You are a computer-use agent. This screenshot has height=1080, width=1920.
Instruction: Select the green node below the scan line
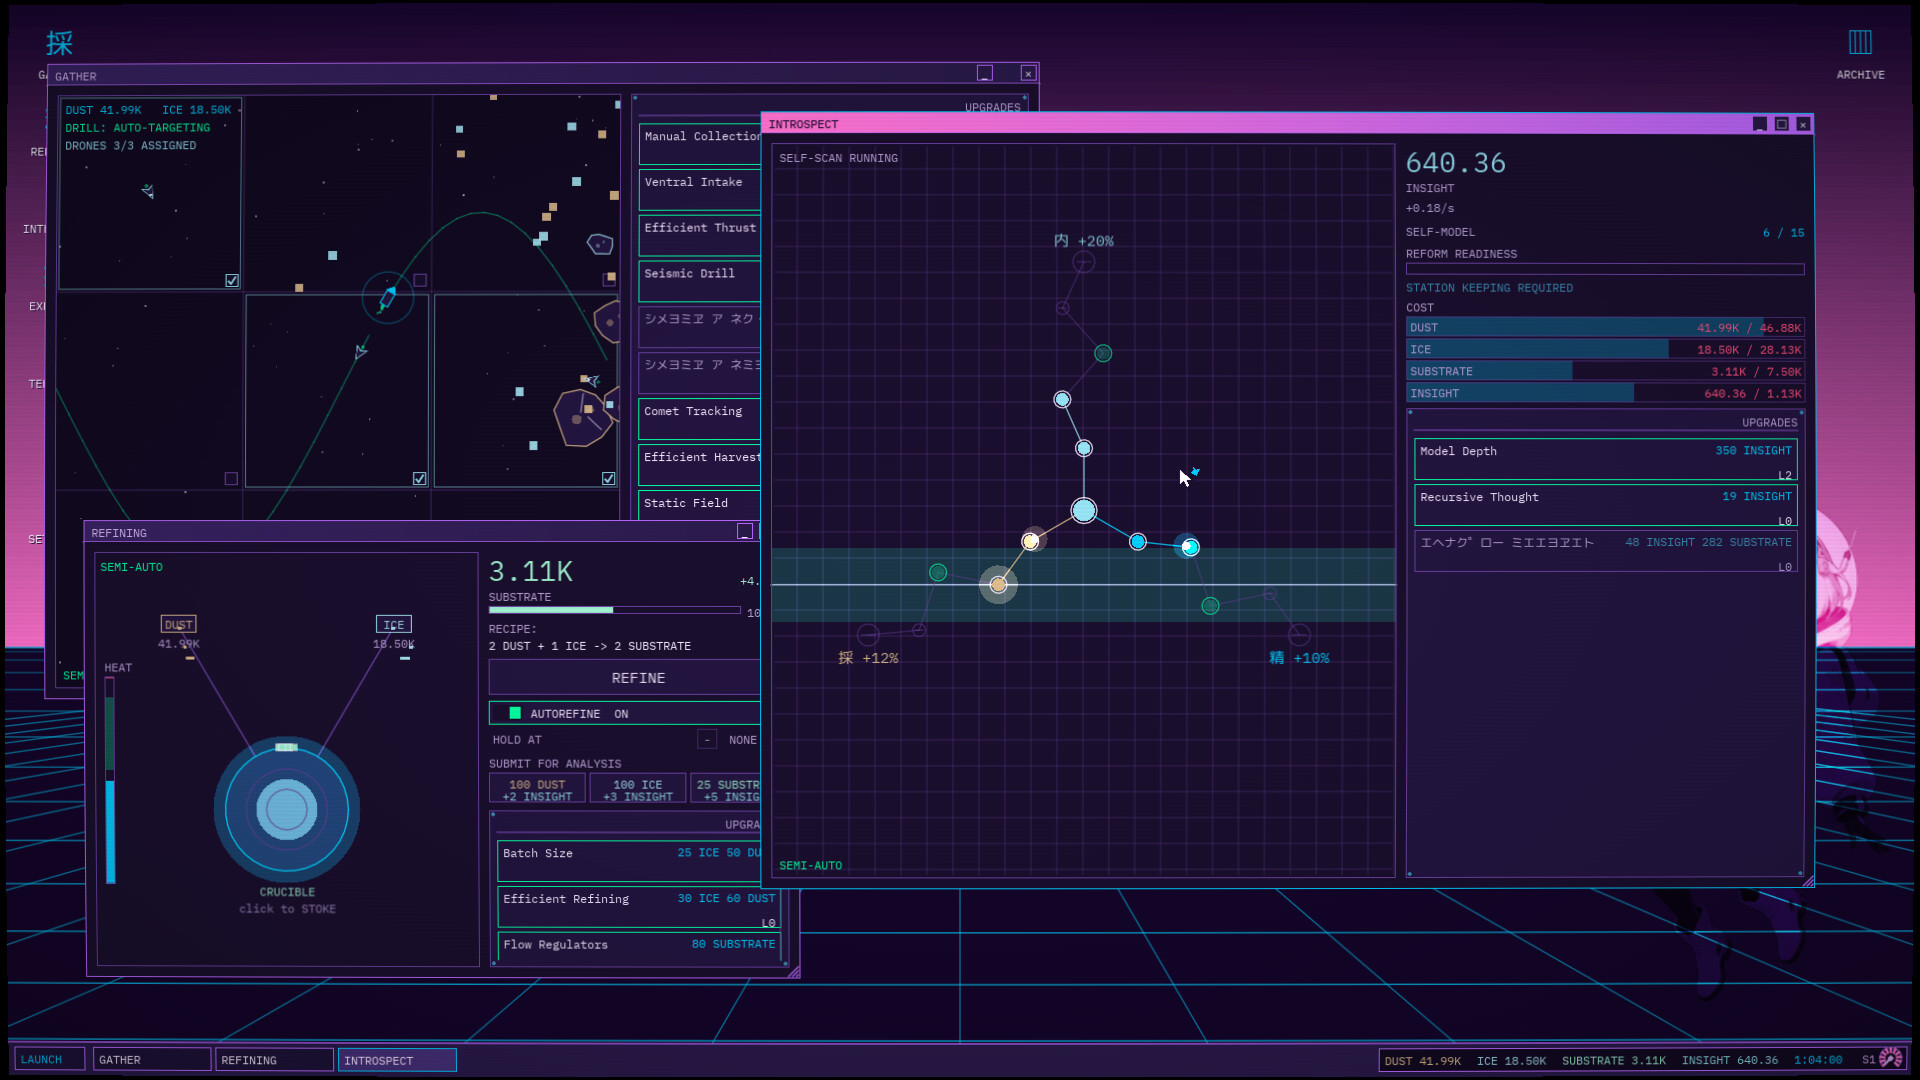[x=1210, y=606]
